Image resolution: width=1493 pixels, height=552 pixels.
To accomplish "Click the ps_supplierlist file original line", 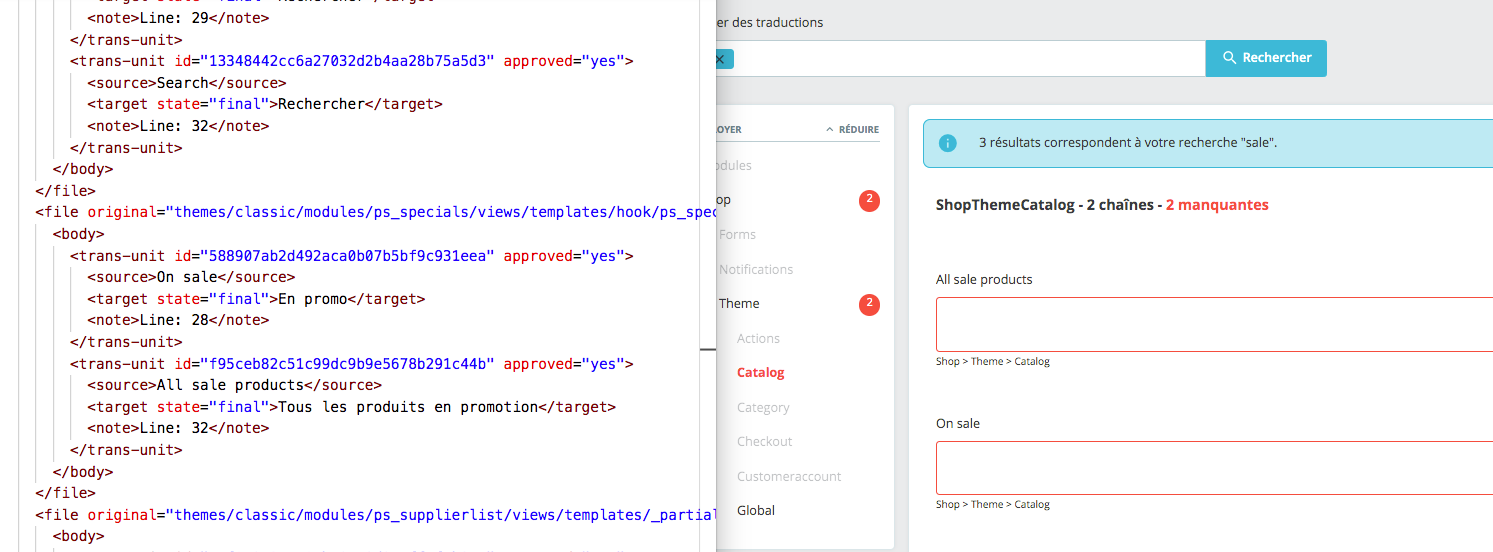I will click(376, 515).
